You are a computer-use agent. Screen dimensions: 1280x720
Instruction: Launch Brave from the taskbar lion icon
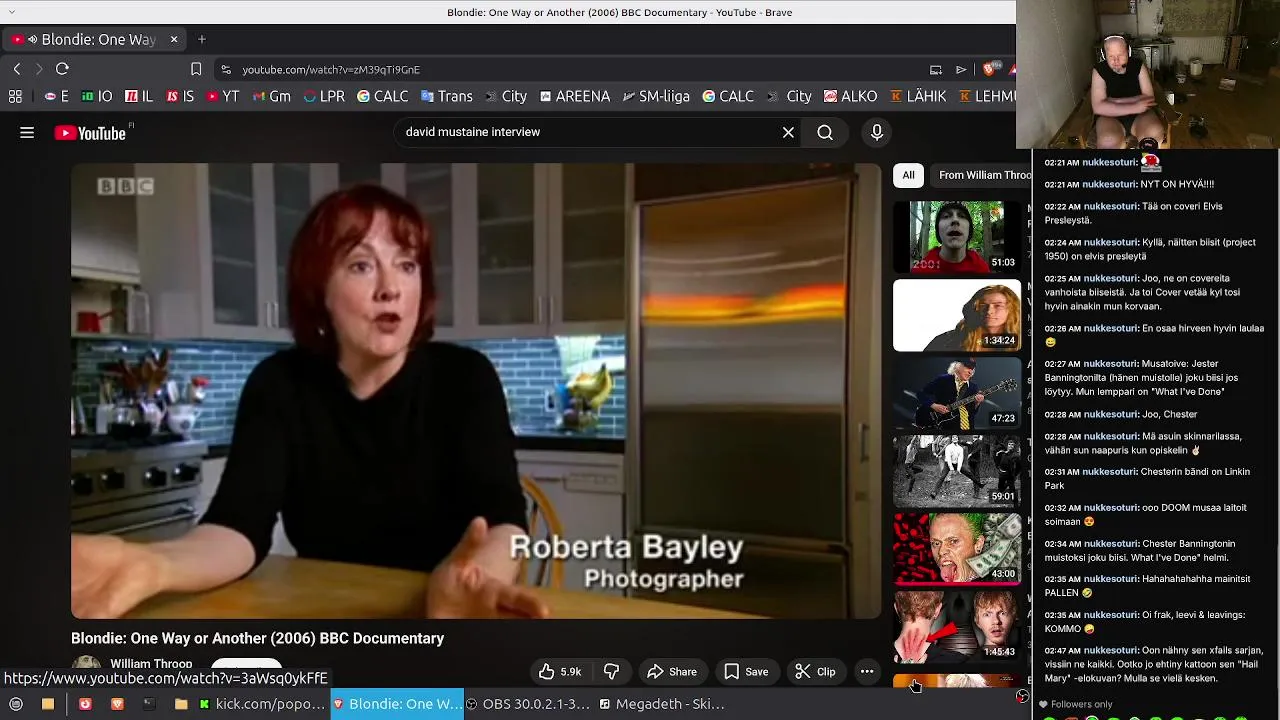point(117,704)
